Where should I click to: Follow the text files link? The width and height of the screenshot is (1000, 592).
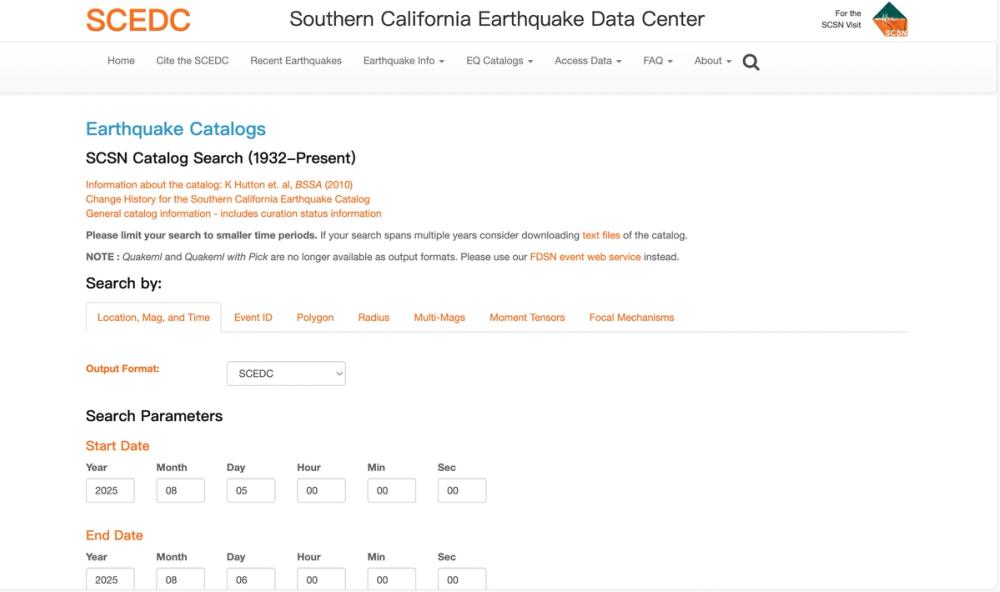(601, 235)
